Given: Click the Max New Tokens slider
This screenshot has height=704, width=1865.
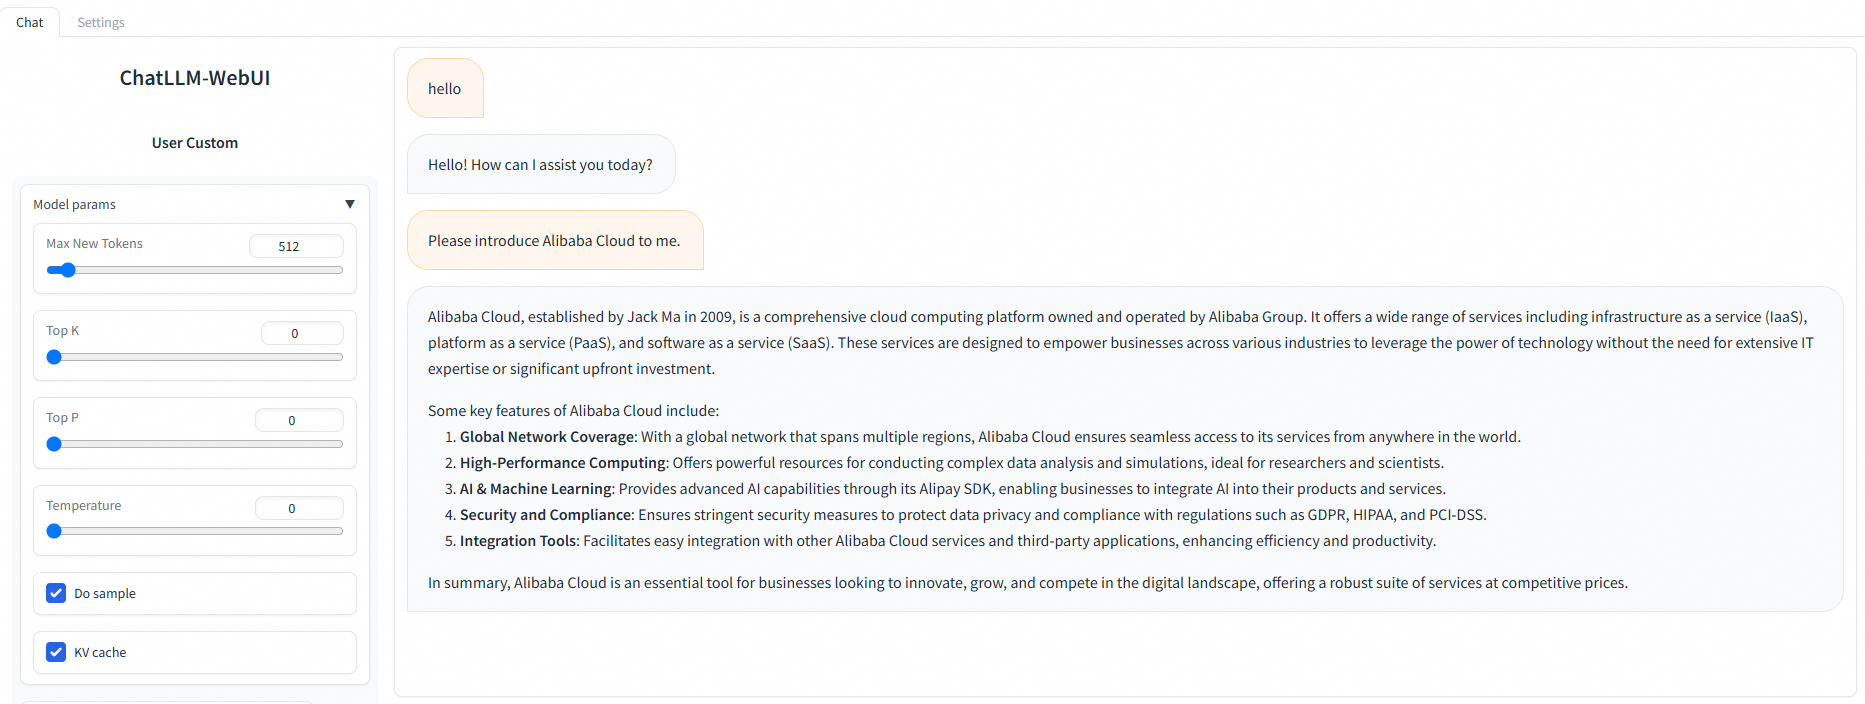Looking at the screenshot, I should click(x=195, y=270).
